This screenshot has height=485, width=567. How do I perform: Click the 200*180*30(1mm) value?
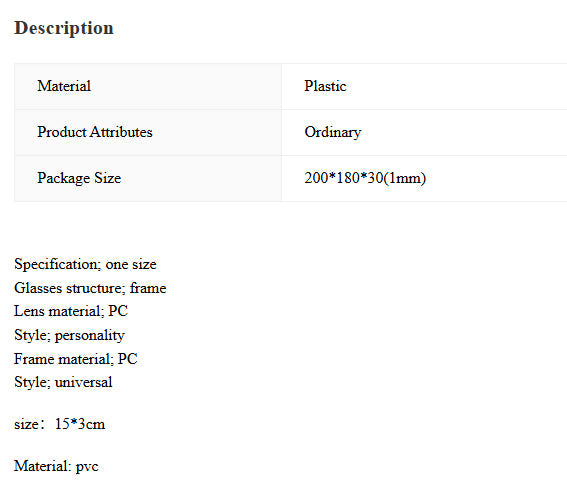point(365,178)
